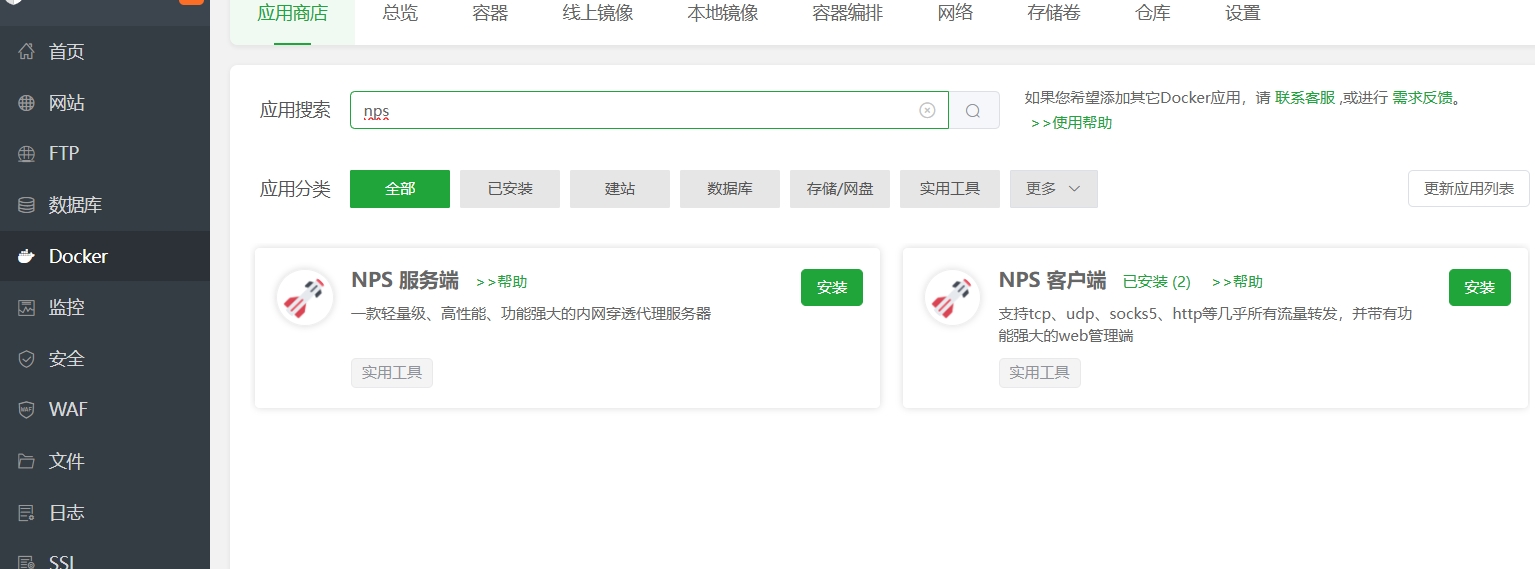Click the 监控 monitor icon in sidebar
This screenshot has height=569, width=1535.
[x=27, y=307]
